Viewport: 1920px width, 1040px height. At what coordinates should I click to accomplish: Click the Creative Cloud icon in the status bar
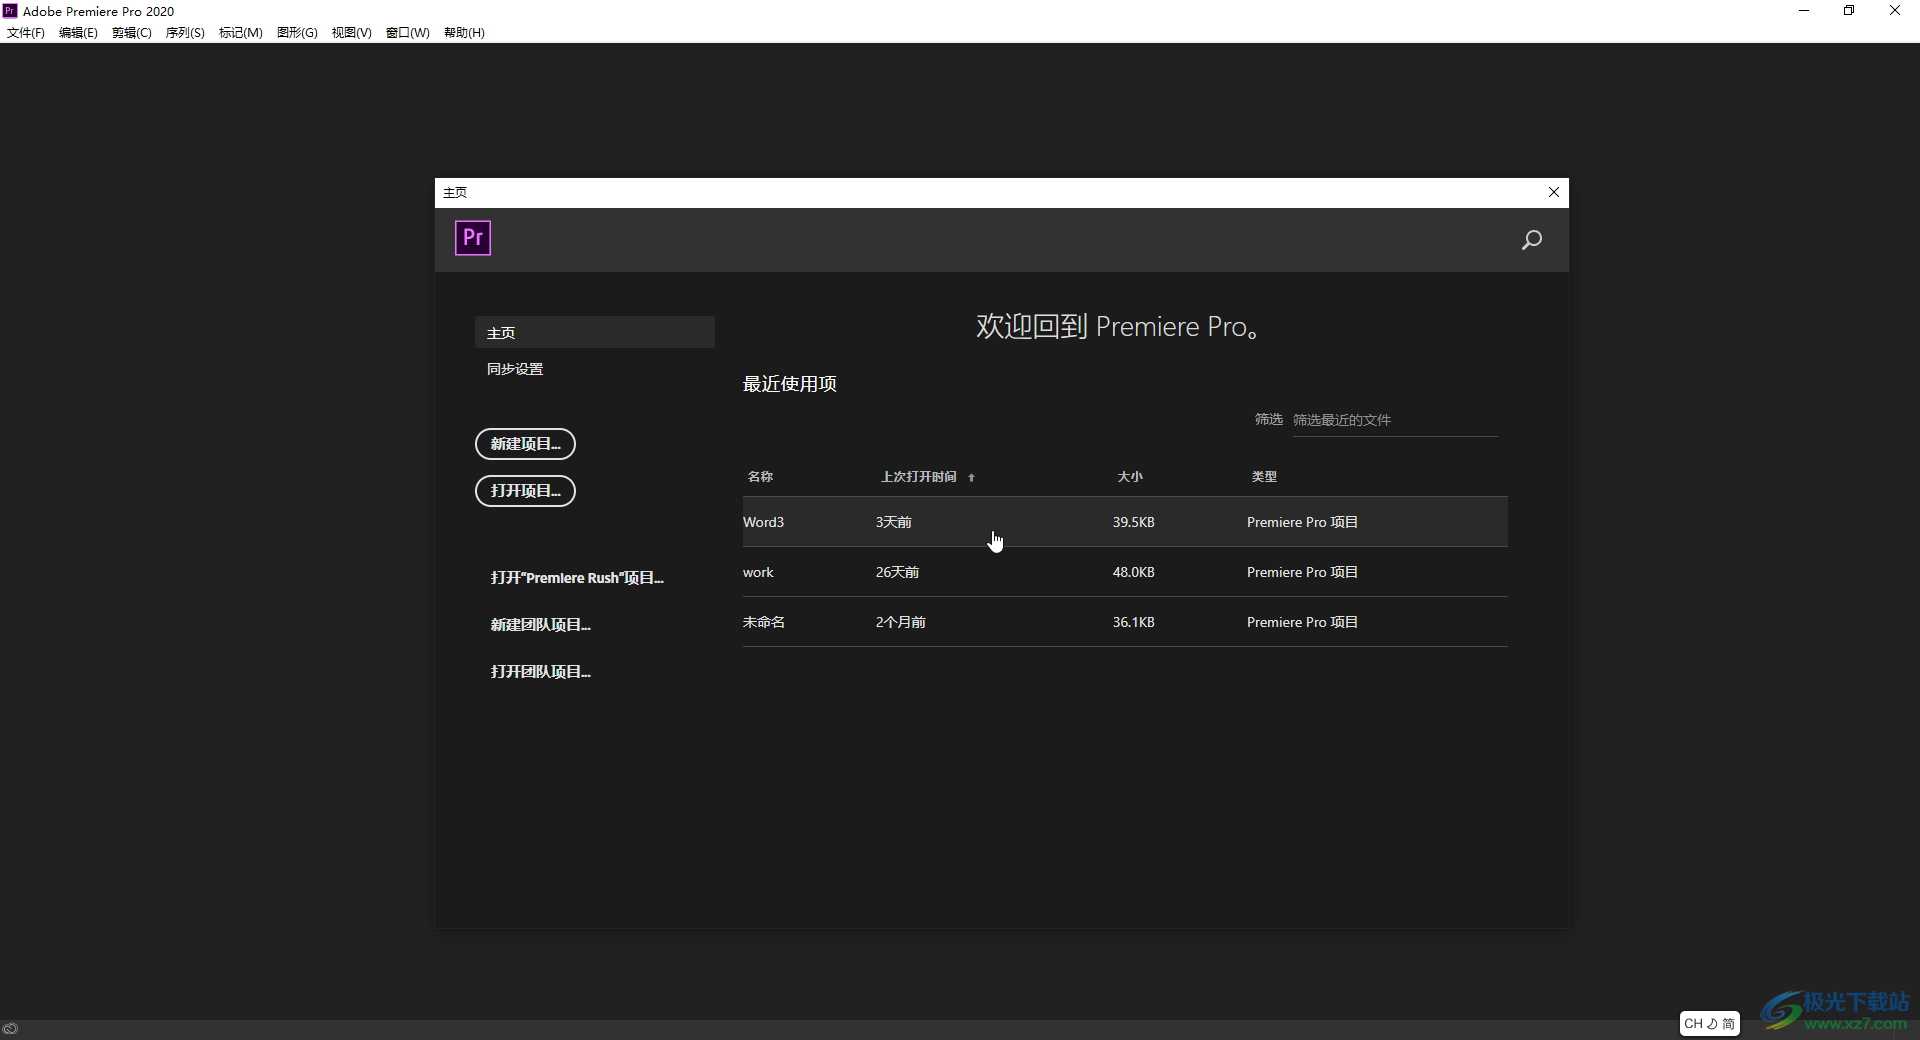[10, 1028]
